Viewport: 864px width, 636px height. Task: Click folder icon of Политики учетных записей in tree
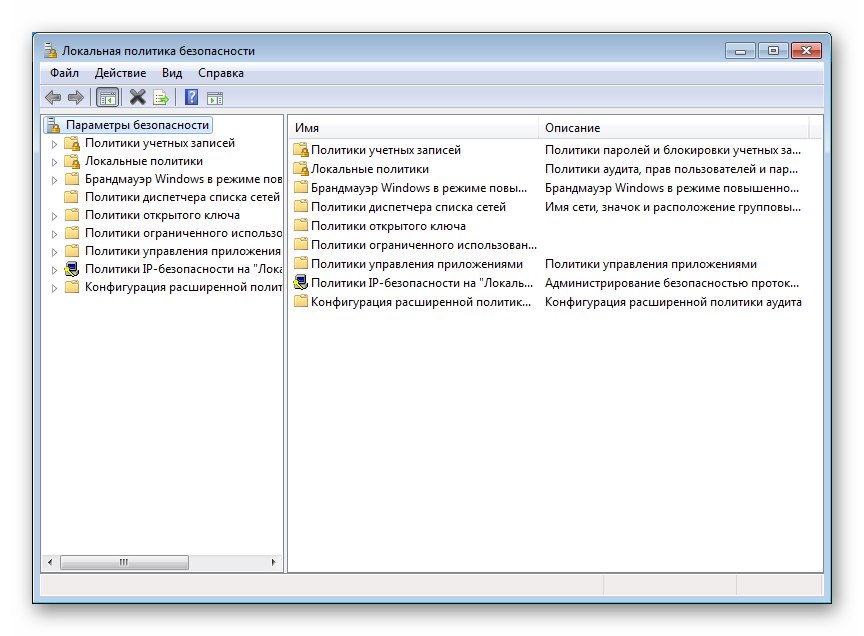point(72,143)
